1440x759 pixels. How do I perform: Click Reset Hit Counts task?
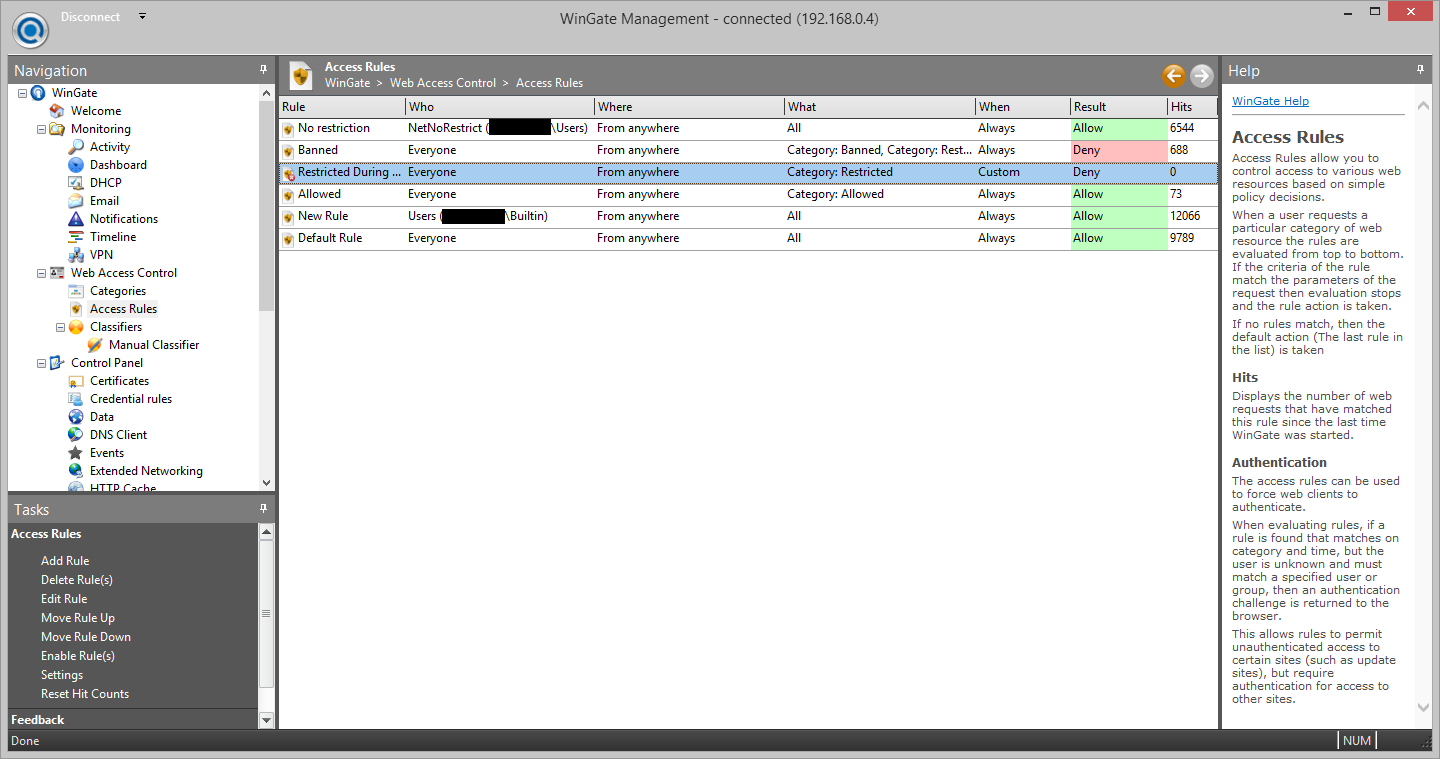click(x=85, y=694)
